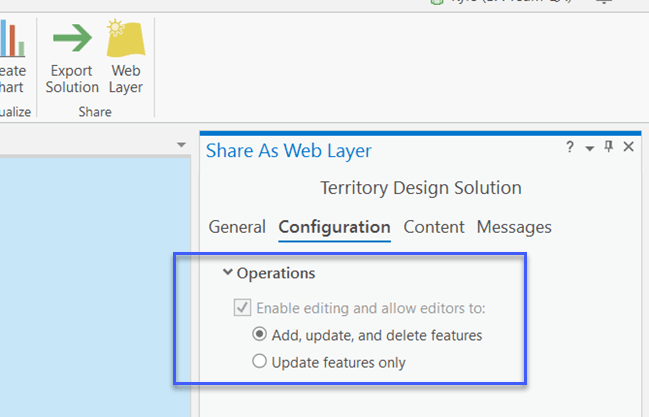This screenshot has width=649, height=417.
Task: Click the Create Chart icon
Action: [x=12, y=40]
